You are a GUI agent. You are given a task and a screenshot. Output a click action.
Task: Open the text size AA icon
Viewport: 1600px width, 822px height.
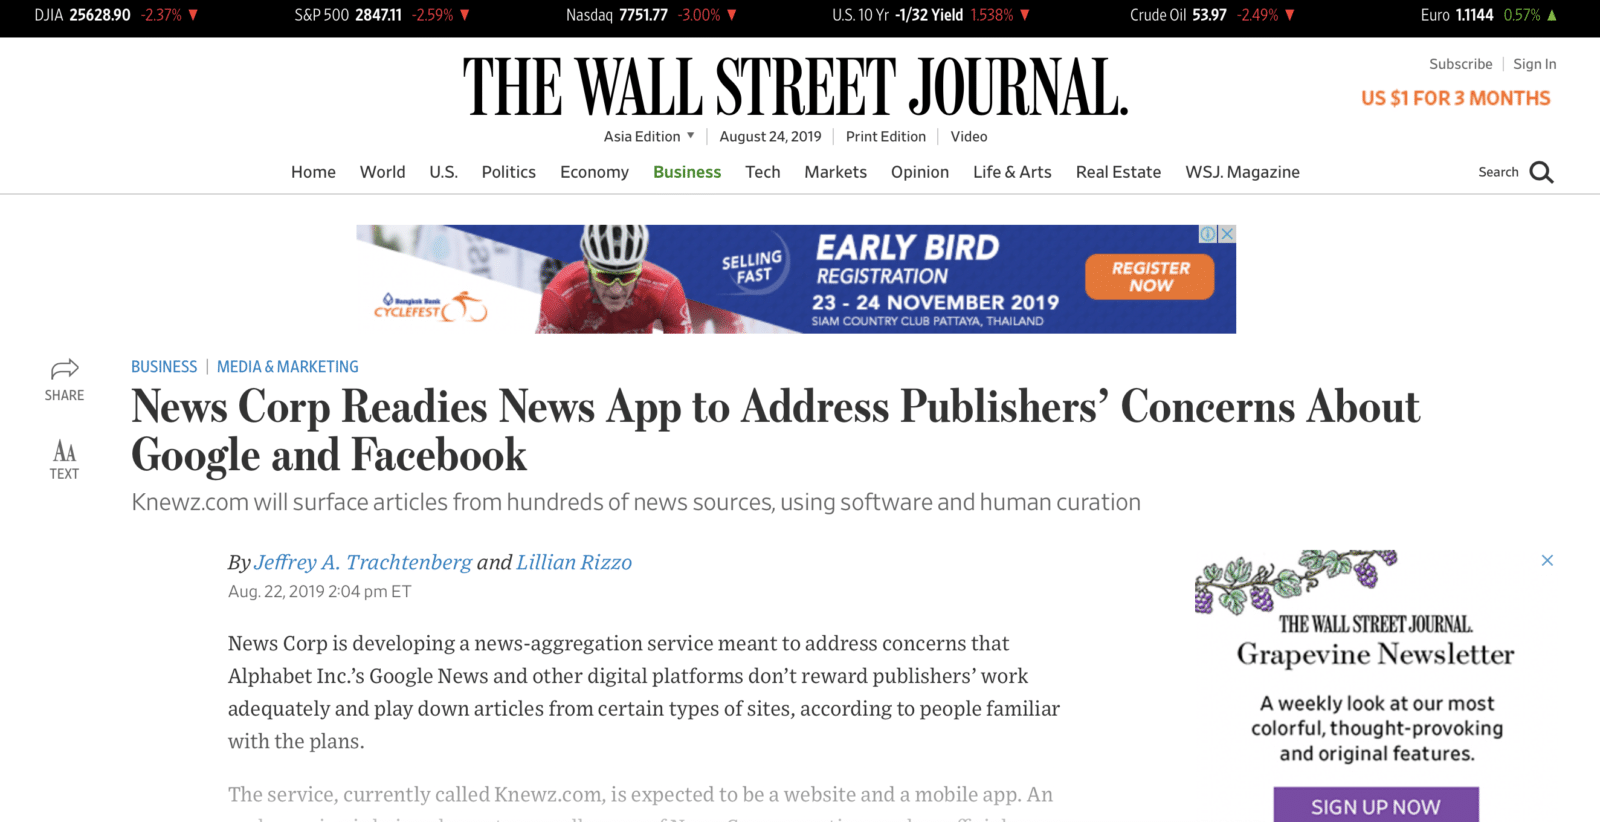[x=64, y=451]
